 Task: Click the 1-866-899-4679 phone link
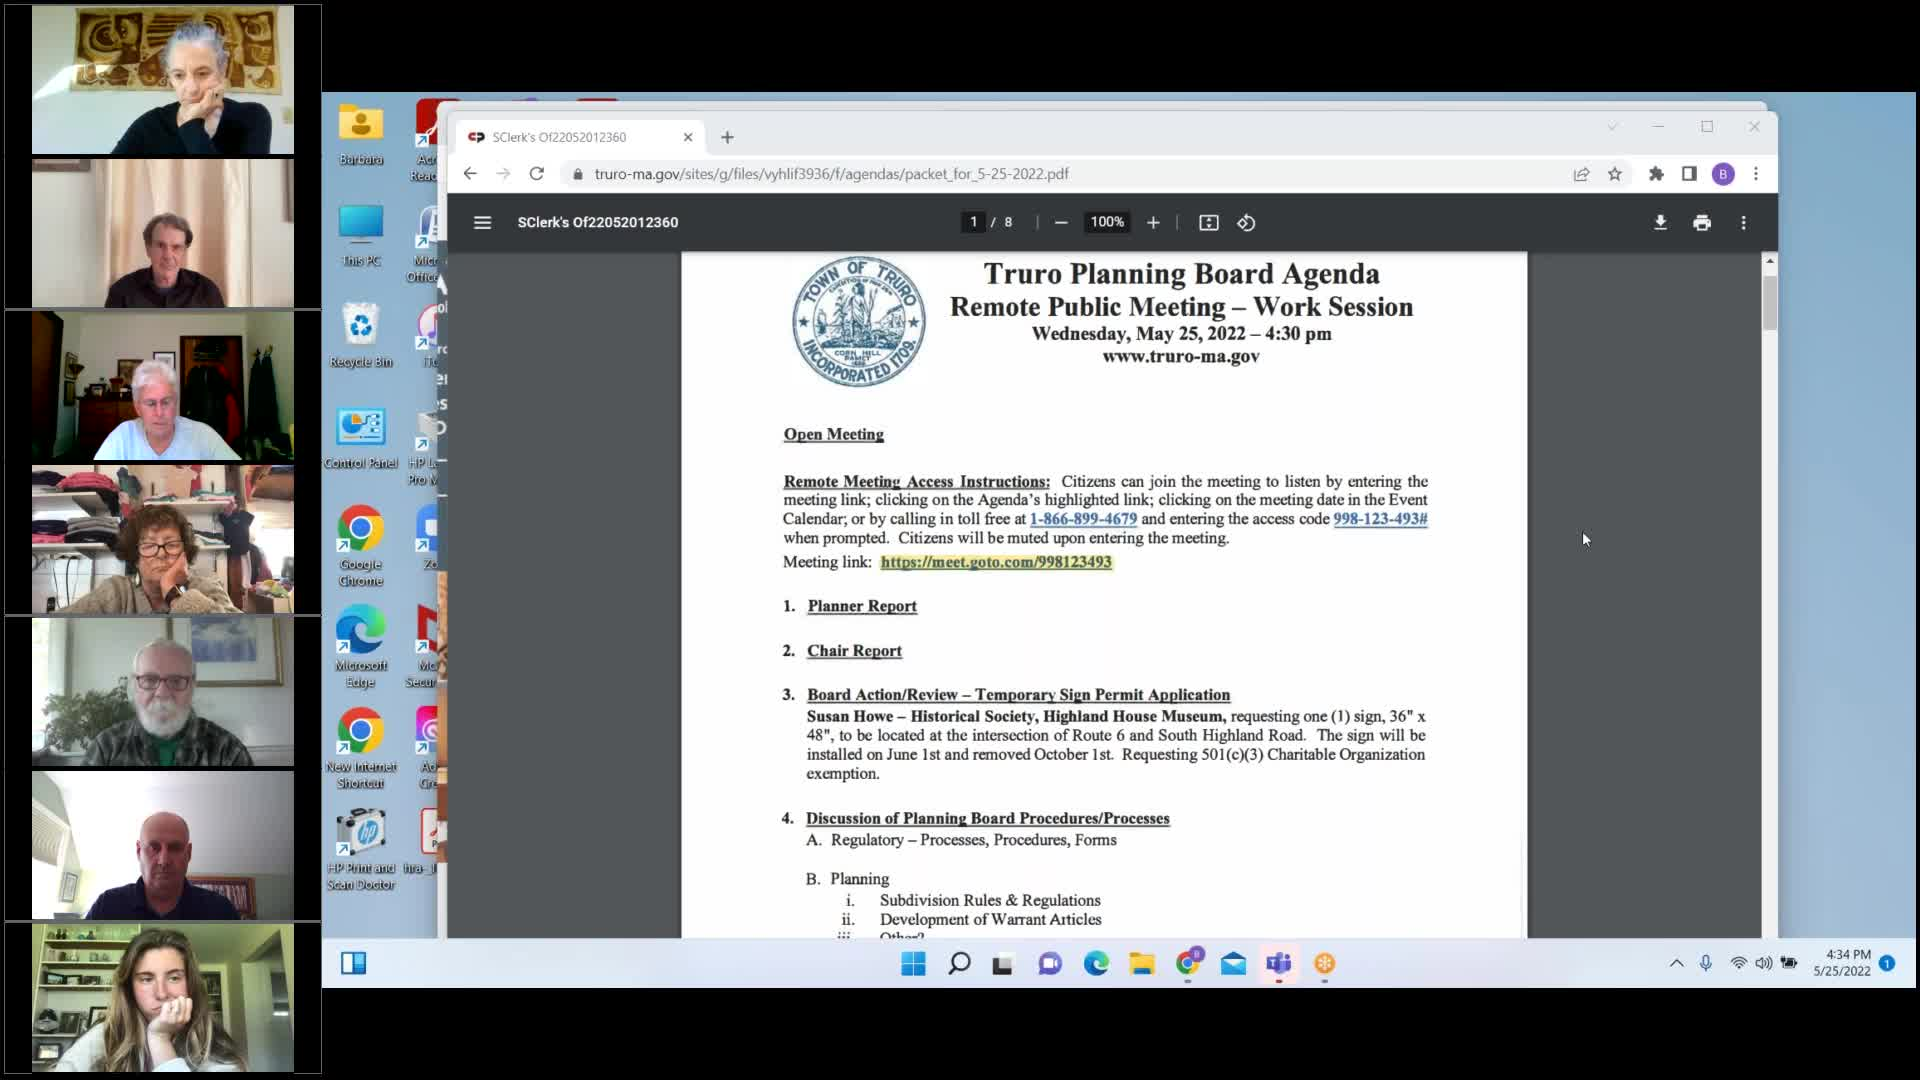point(1083,519)
